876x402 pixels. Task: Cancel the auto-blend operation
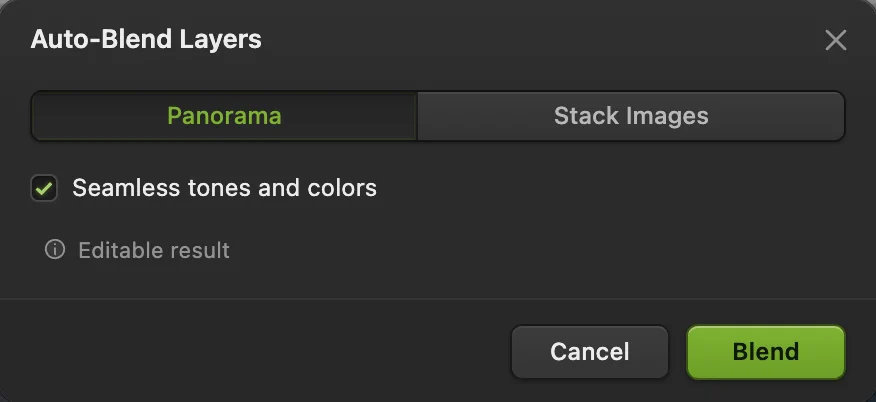pyautogui.click(x=590, y=352)
